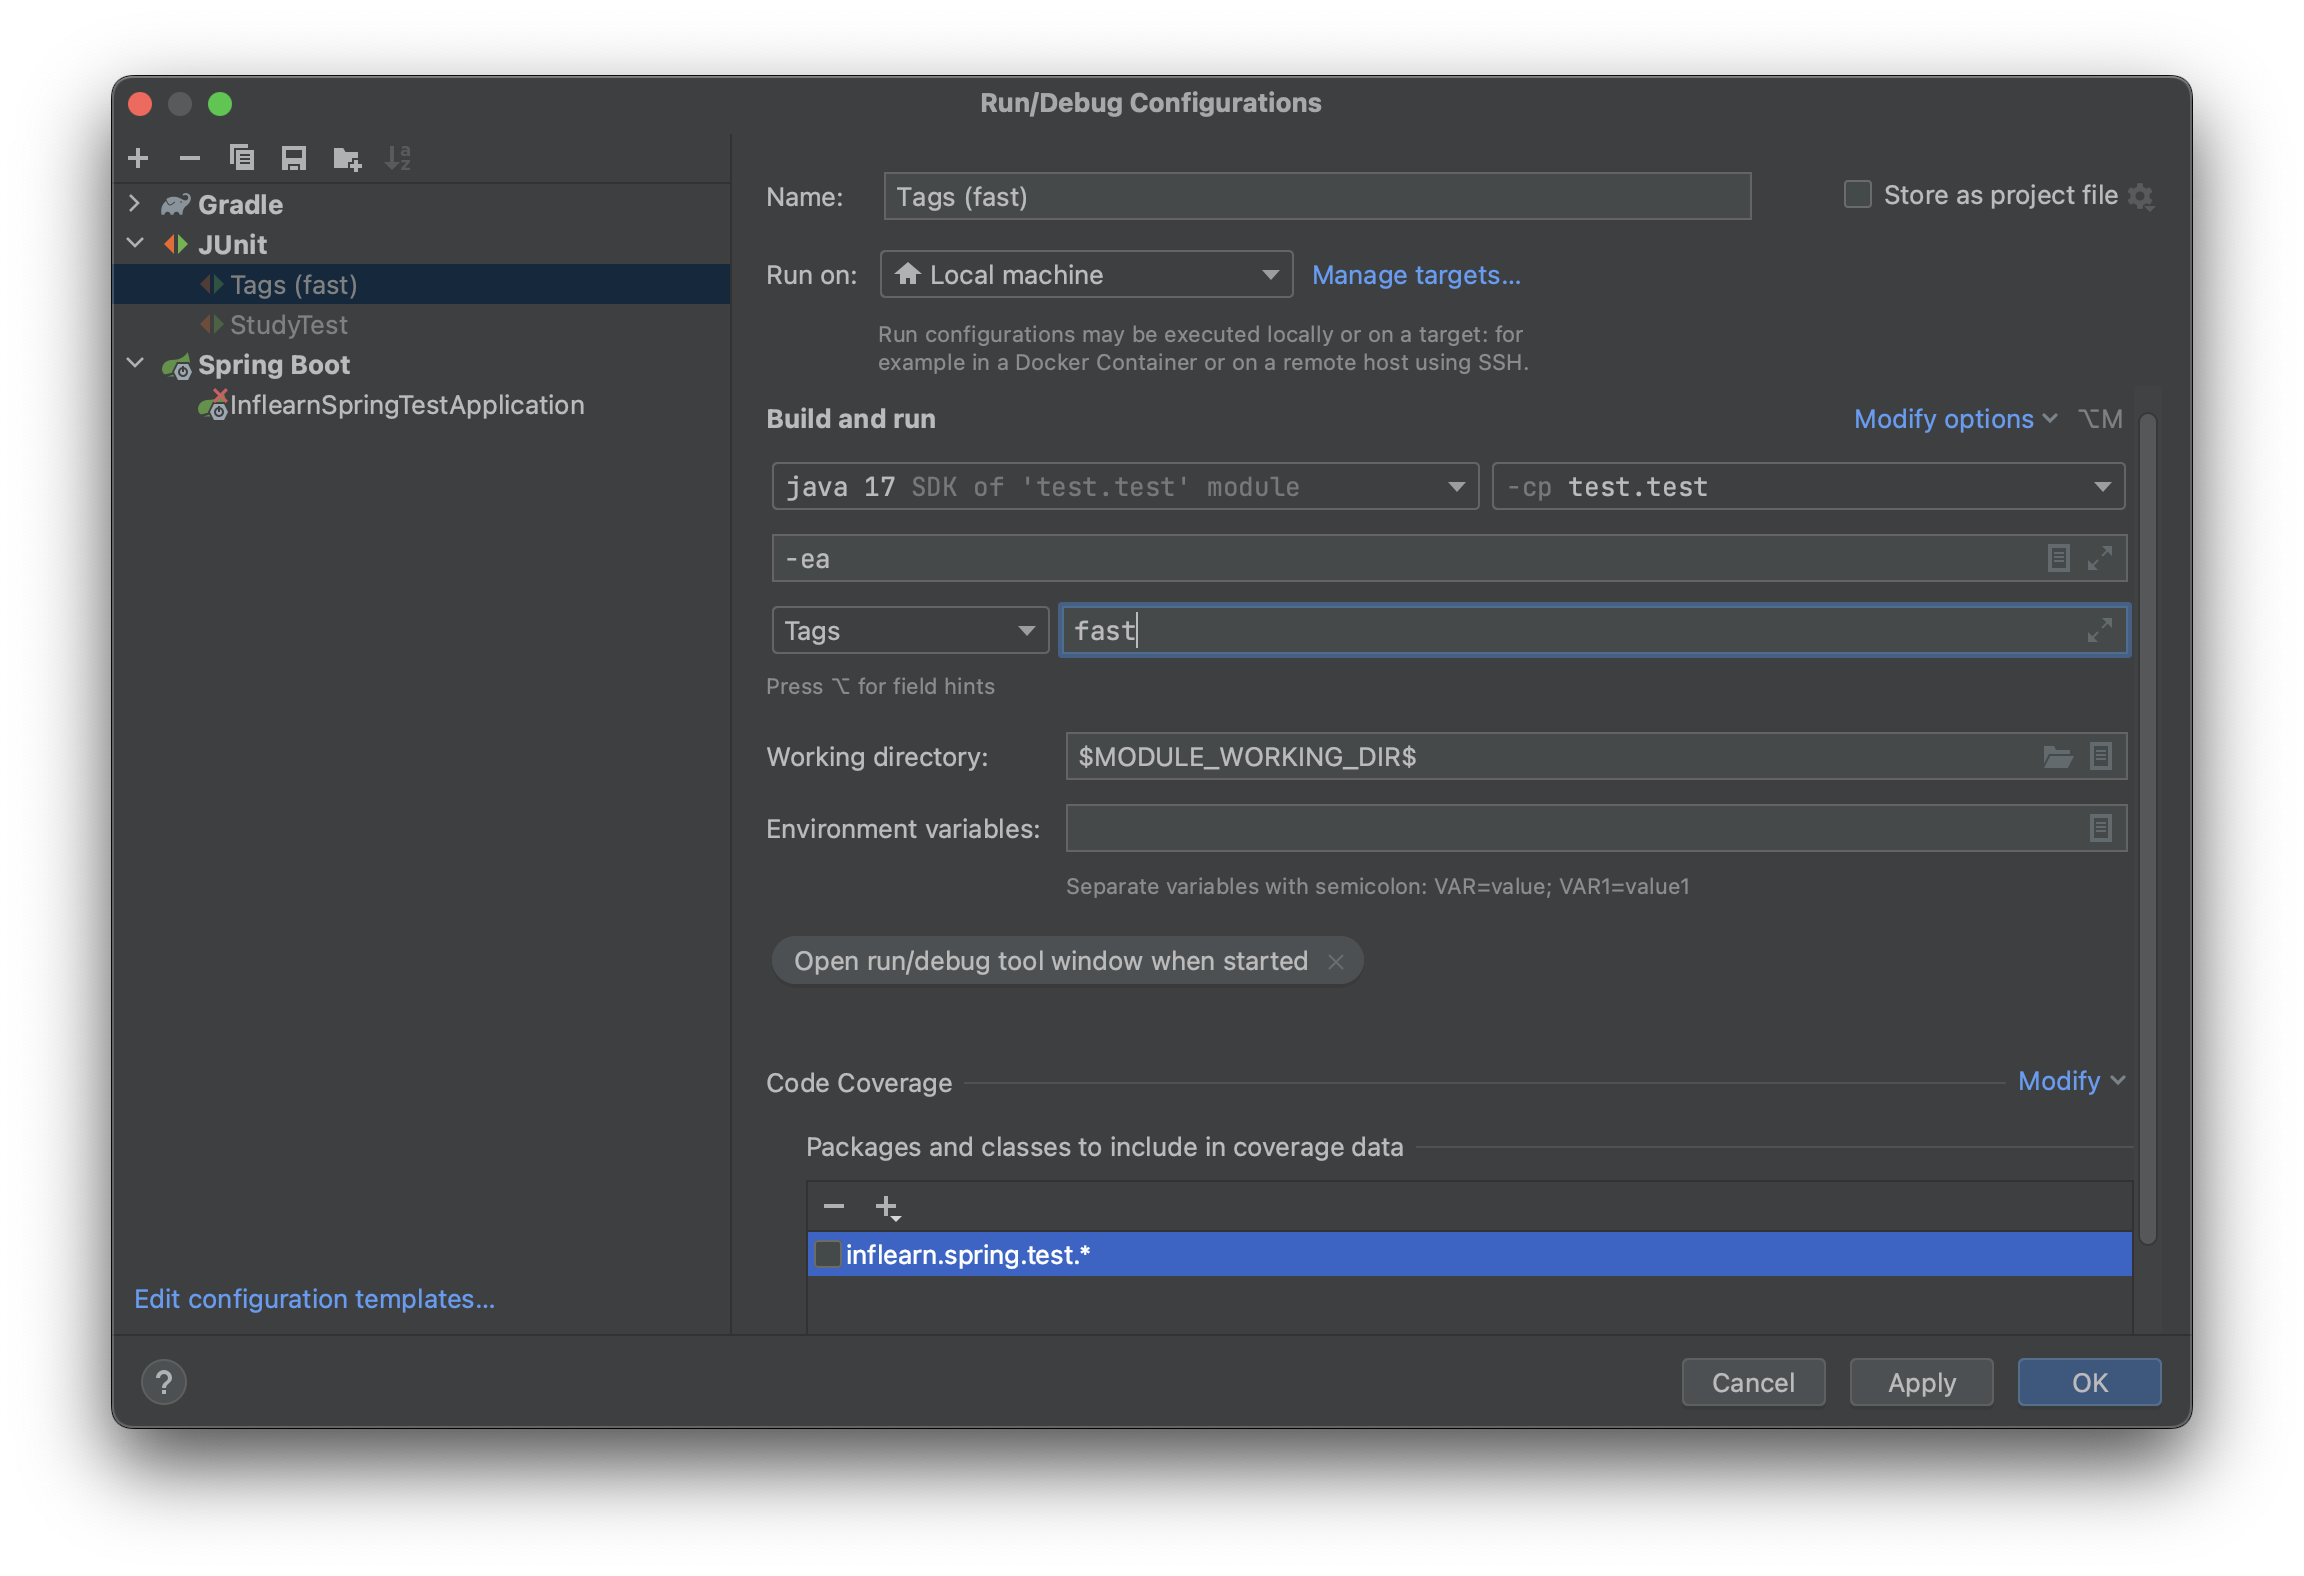This screenshot has width=2304, height=1576.
Task: Open environment variables edit dialog icon
Action: [x=2100, y=829]
